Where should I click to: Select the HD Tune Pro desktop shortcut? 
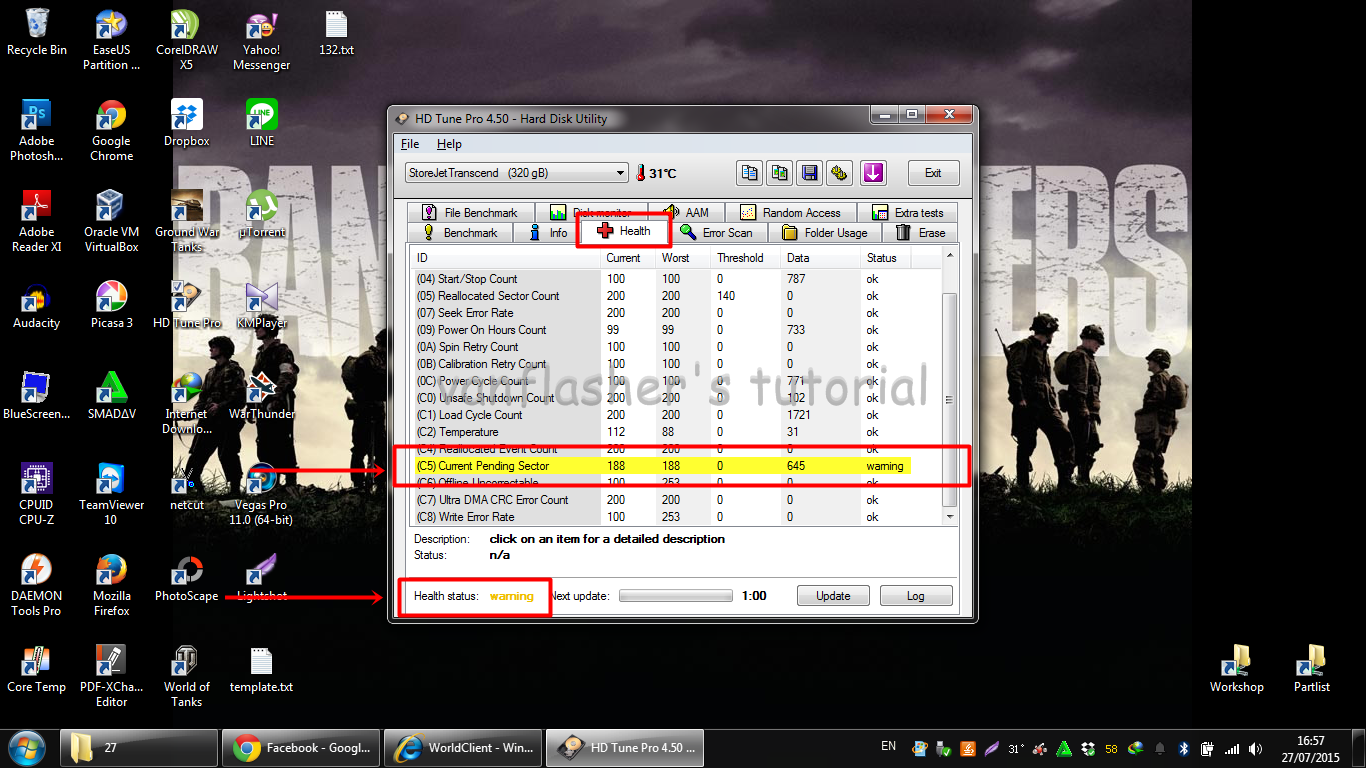point(186,306)
